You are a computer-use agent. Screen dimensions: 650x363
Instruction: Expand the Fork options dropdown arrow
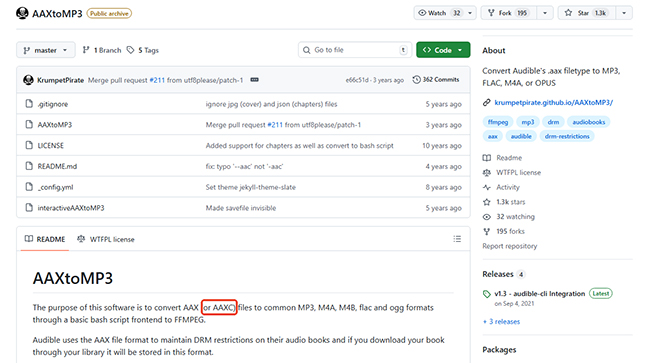tap(545, 13)
